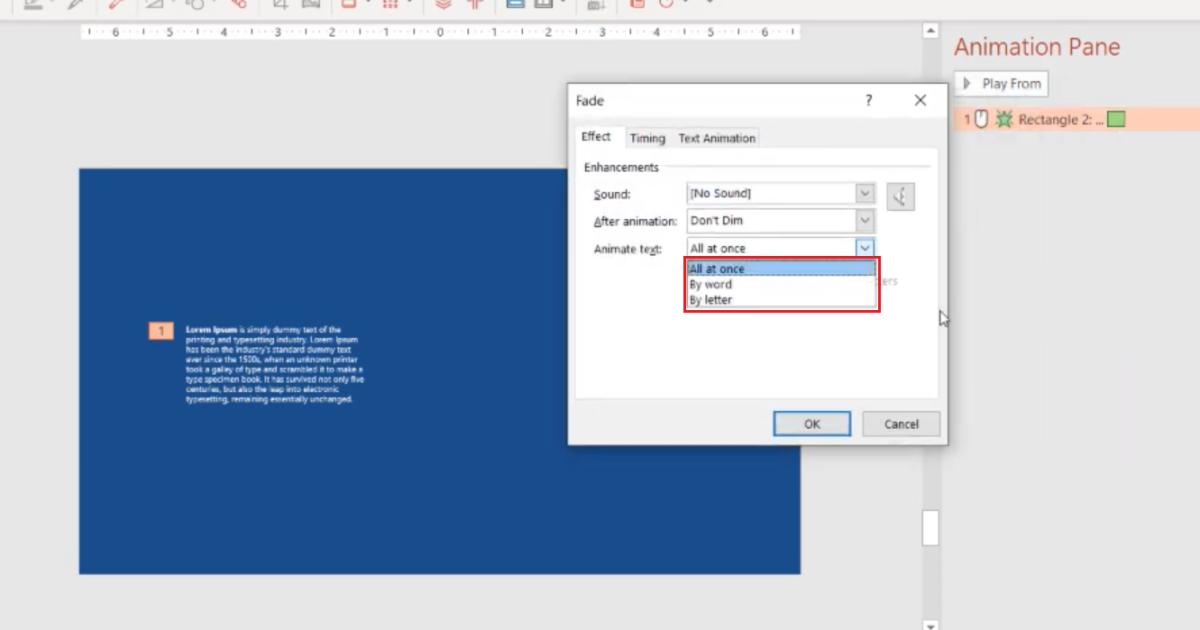Click the mouse-click trigger icon on animation item 1
Image resolution: width=1200 pixels, height=630 pixels.
pyautogui.click(x=981, y=118)
